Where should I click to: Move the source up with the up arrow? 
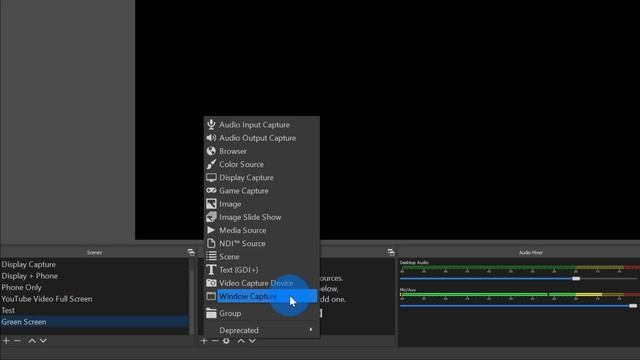(241, 340)
